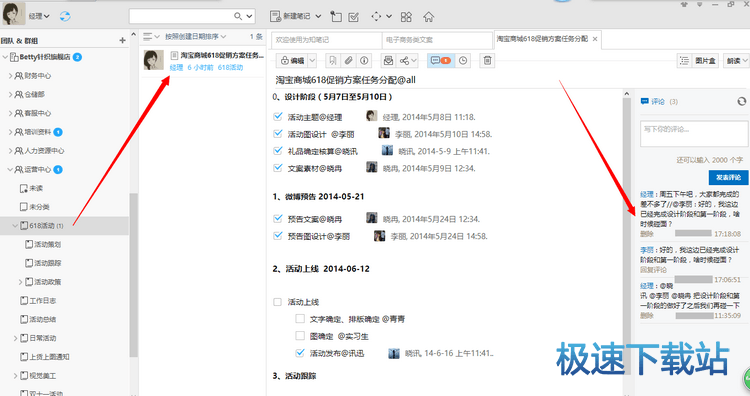
Task: Open the 工作日志 folder
Action: (38, 301)
